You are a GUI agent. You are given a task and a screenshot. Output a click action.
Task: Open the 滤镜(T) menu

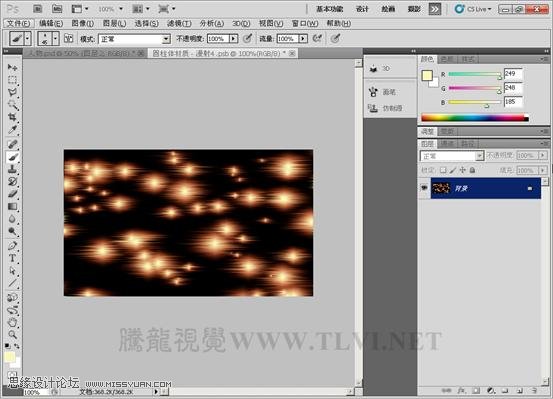(179, 24)
